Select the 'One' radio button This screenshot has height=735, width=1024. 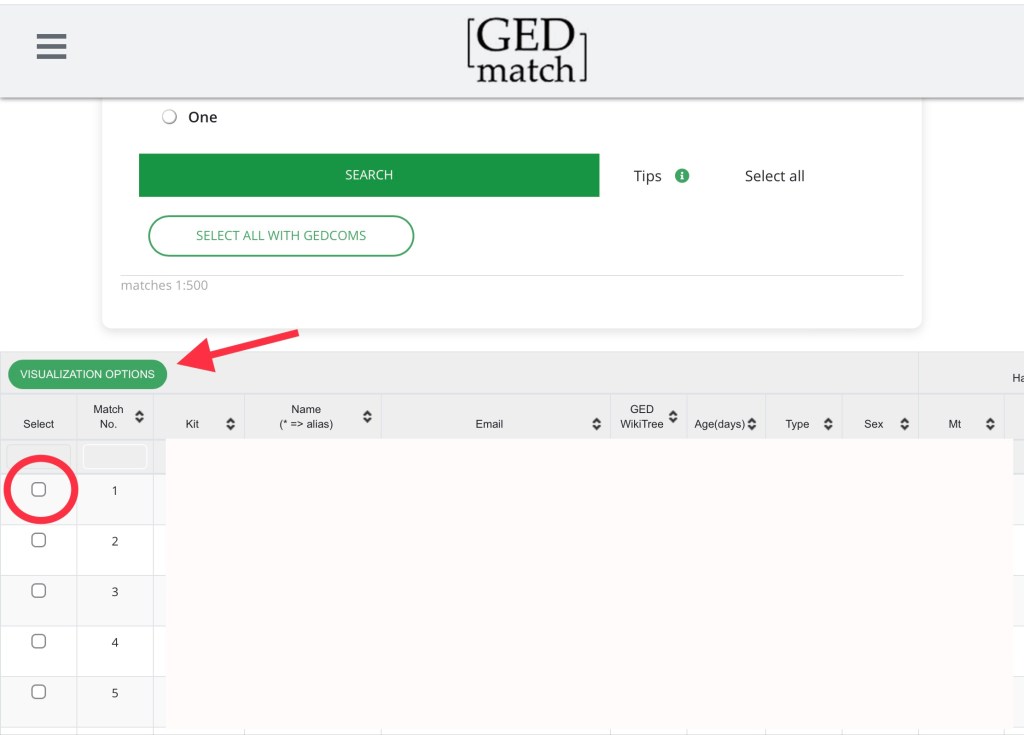click(169, 117)
